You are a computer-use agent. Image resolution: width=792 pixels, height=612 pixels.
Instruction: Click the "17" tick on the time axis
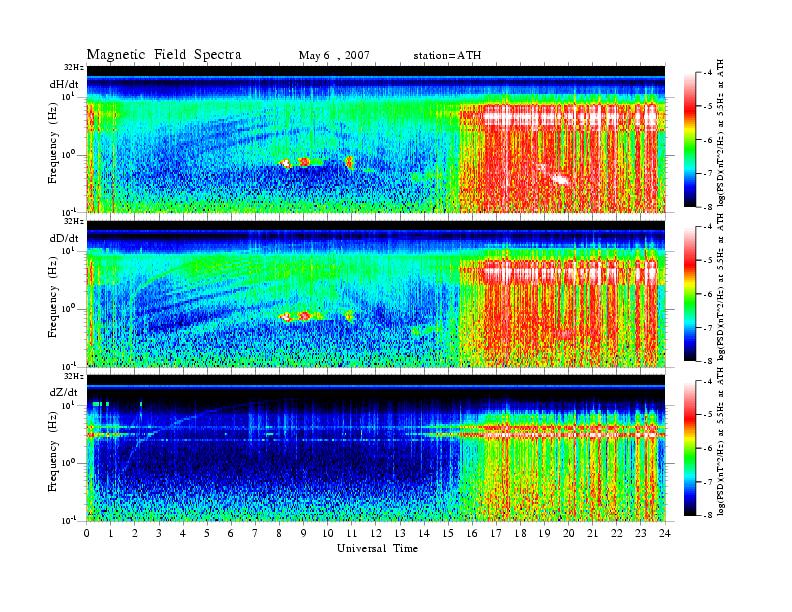(x=496, y=534)
